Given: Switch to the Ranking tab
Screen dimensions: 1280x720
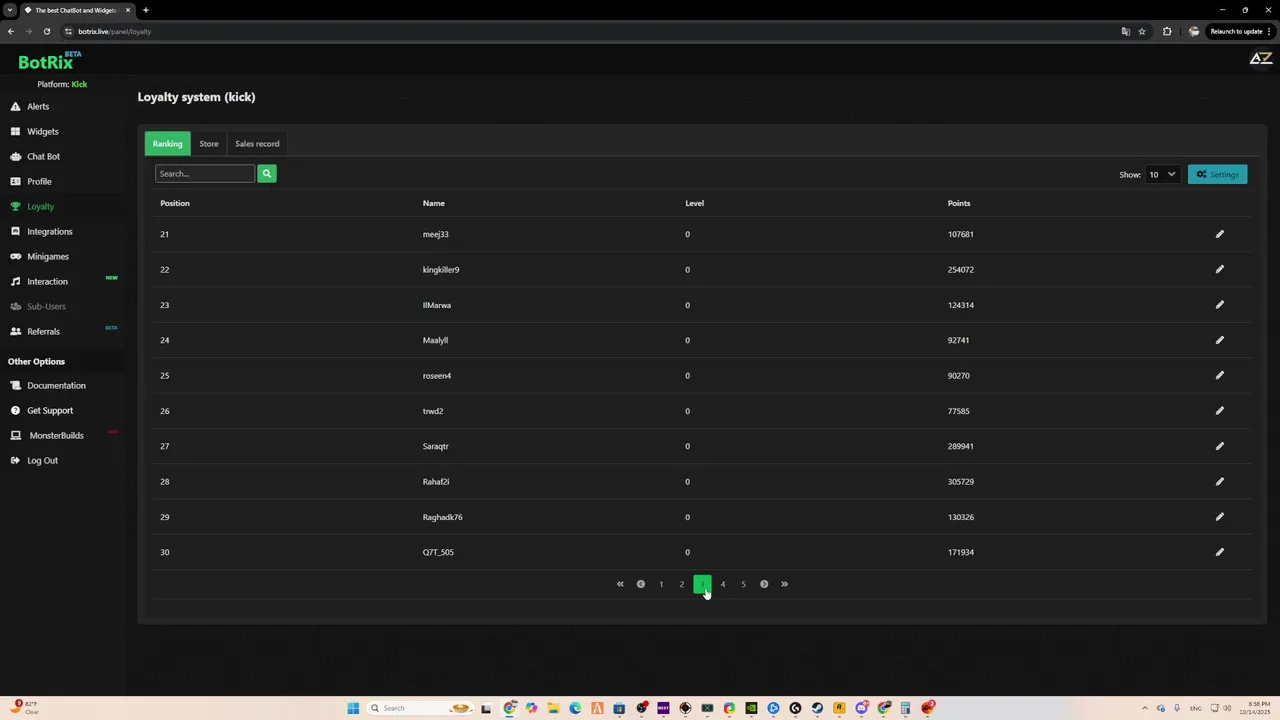Looking at the screenshot, I should pos(167,144).
